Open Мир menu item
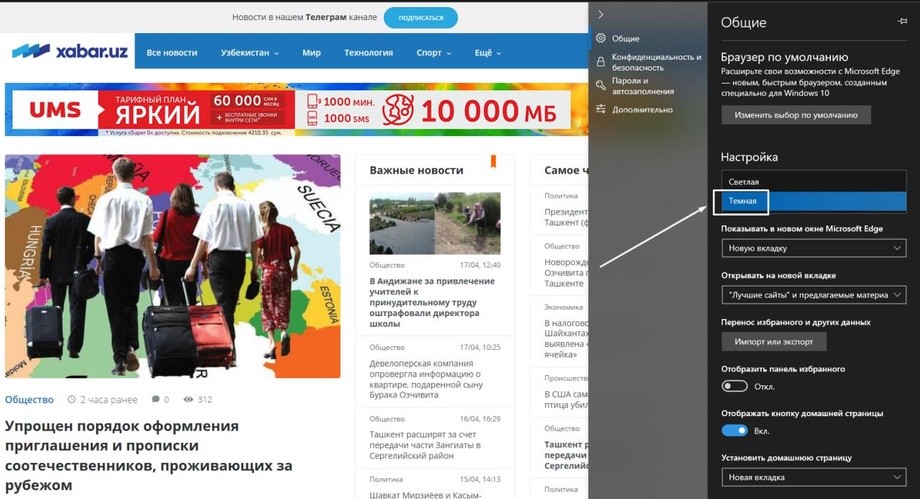The width and height of the screenshot is (920, 499). tap(312, 52)
